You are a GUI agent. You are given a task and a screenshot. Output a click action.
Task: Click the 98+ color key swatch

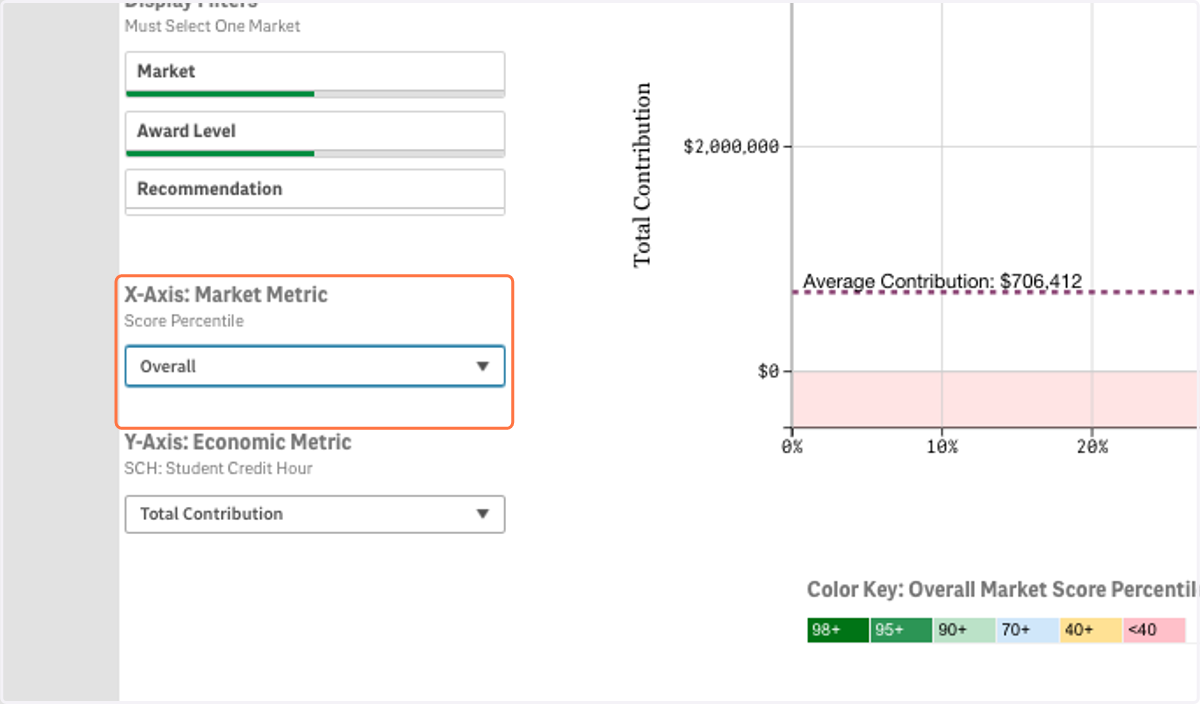(x=838, y=630)
